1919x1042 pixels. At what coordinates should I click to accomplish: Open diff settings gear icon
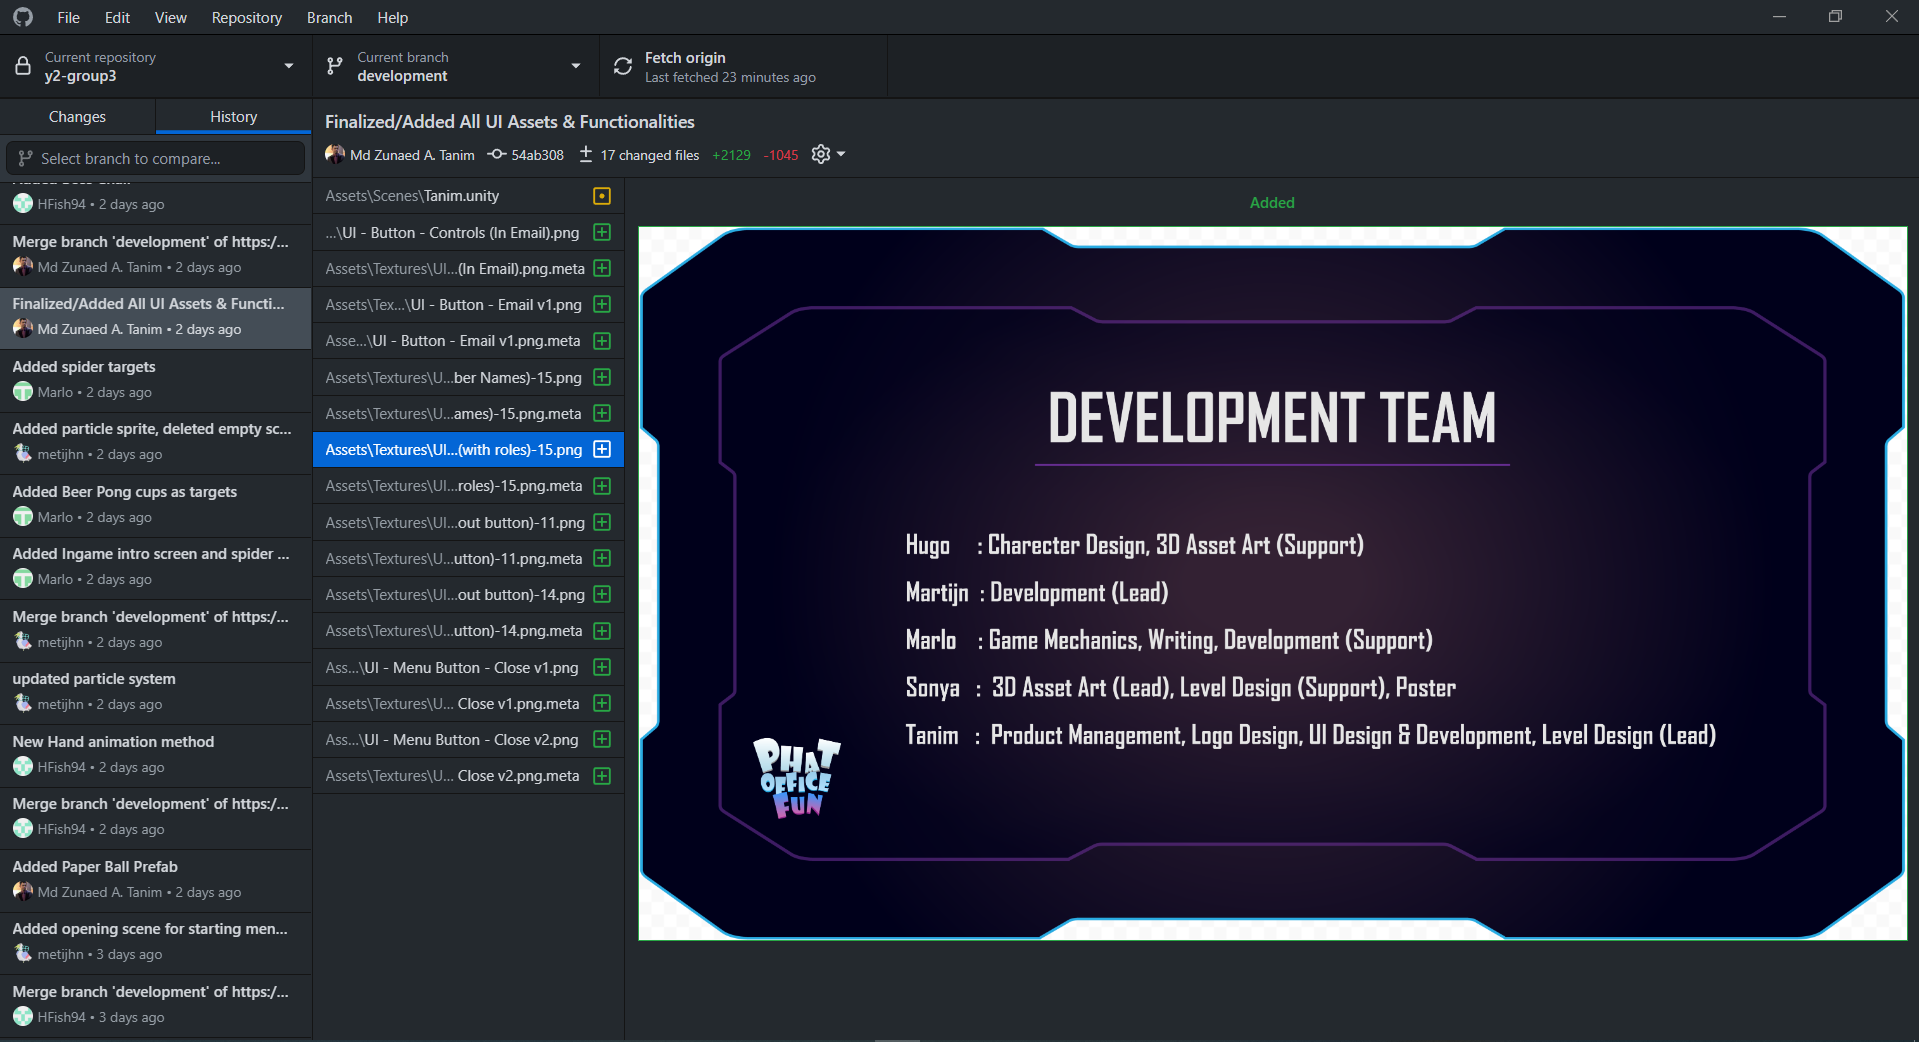point(821,154)
